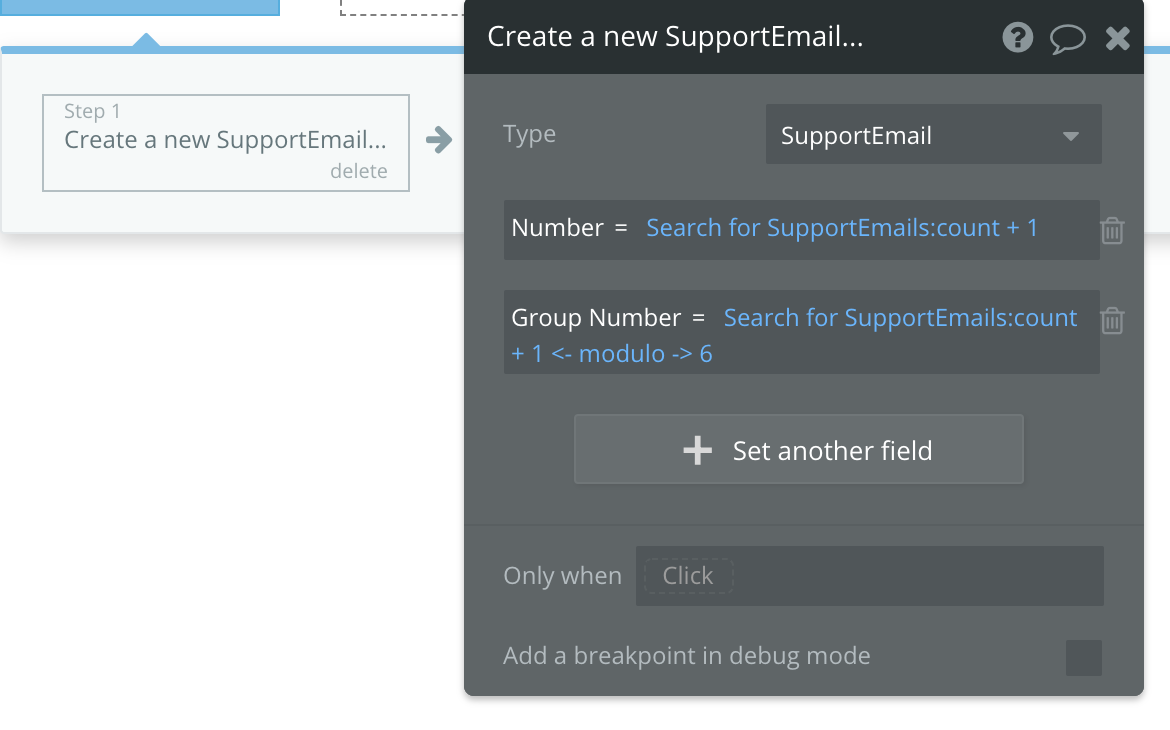Click the Group Number field name label
1170x730 pixels.
596,318
